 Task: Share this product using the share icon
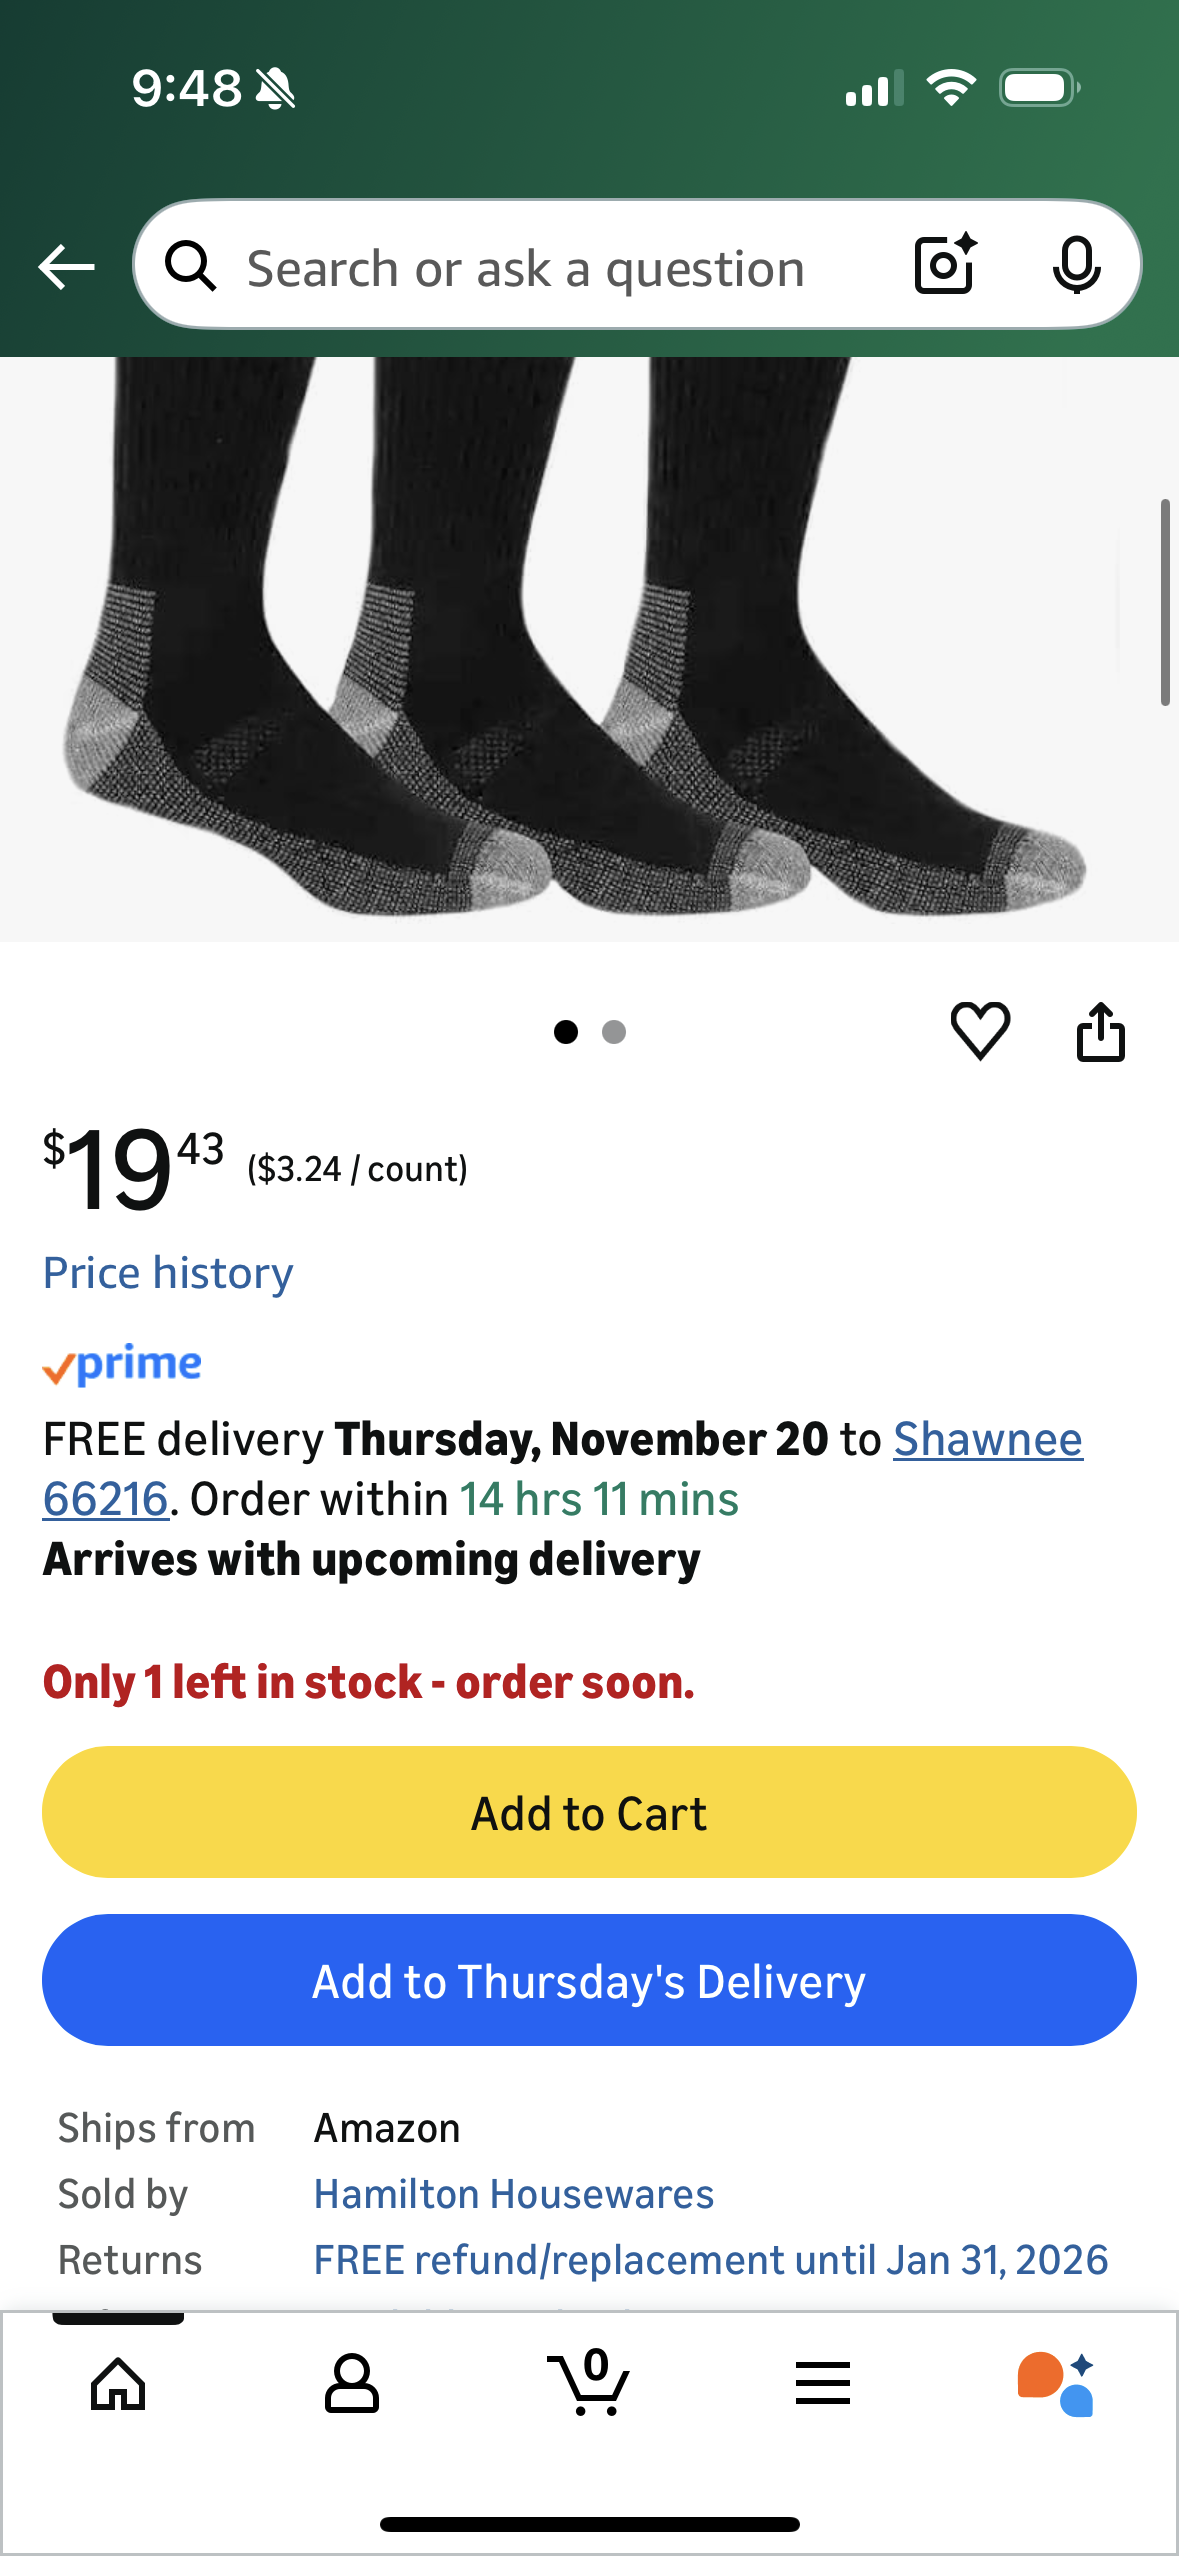tap(1101, 1030)
